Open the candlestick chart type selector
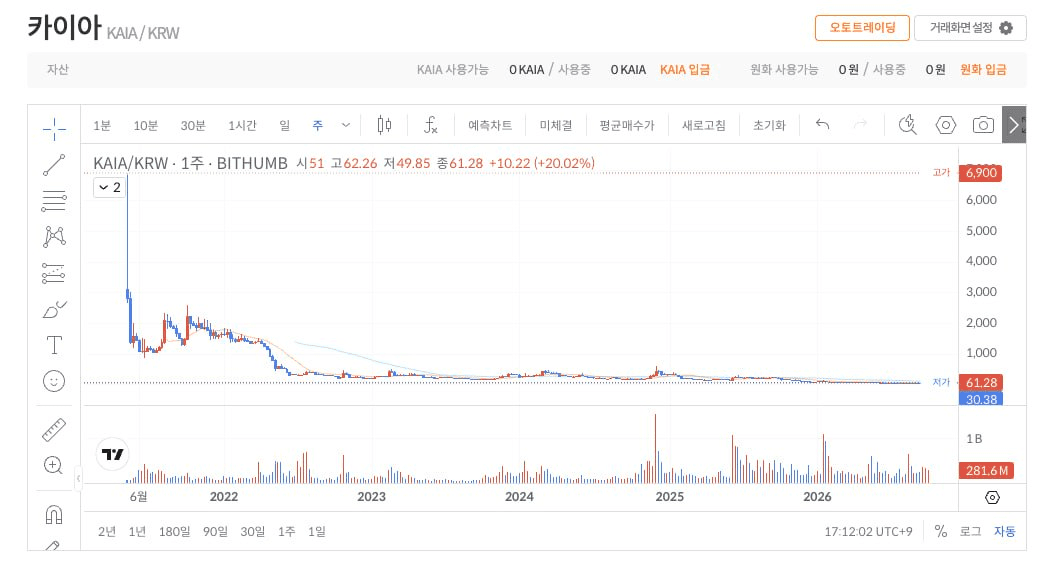Viewport: 1046px width, 567px height. coord(384,125)
